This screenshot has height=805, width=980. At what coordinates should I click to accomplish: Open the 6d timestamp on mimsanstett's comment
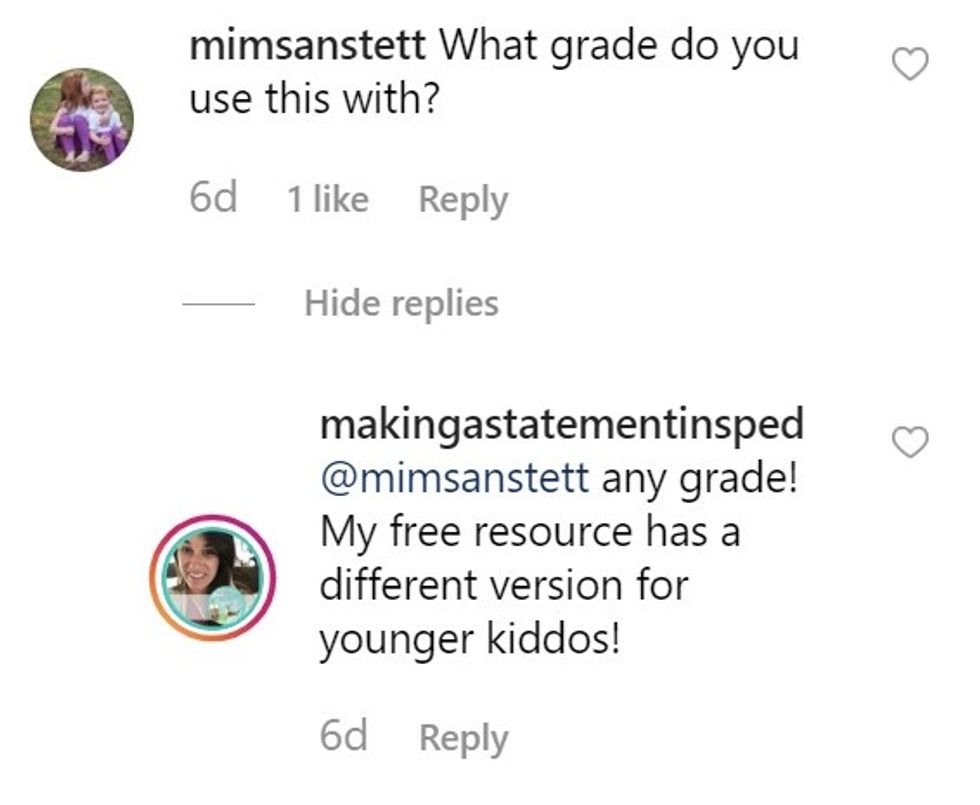(213, 200)
